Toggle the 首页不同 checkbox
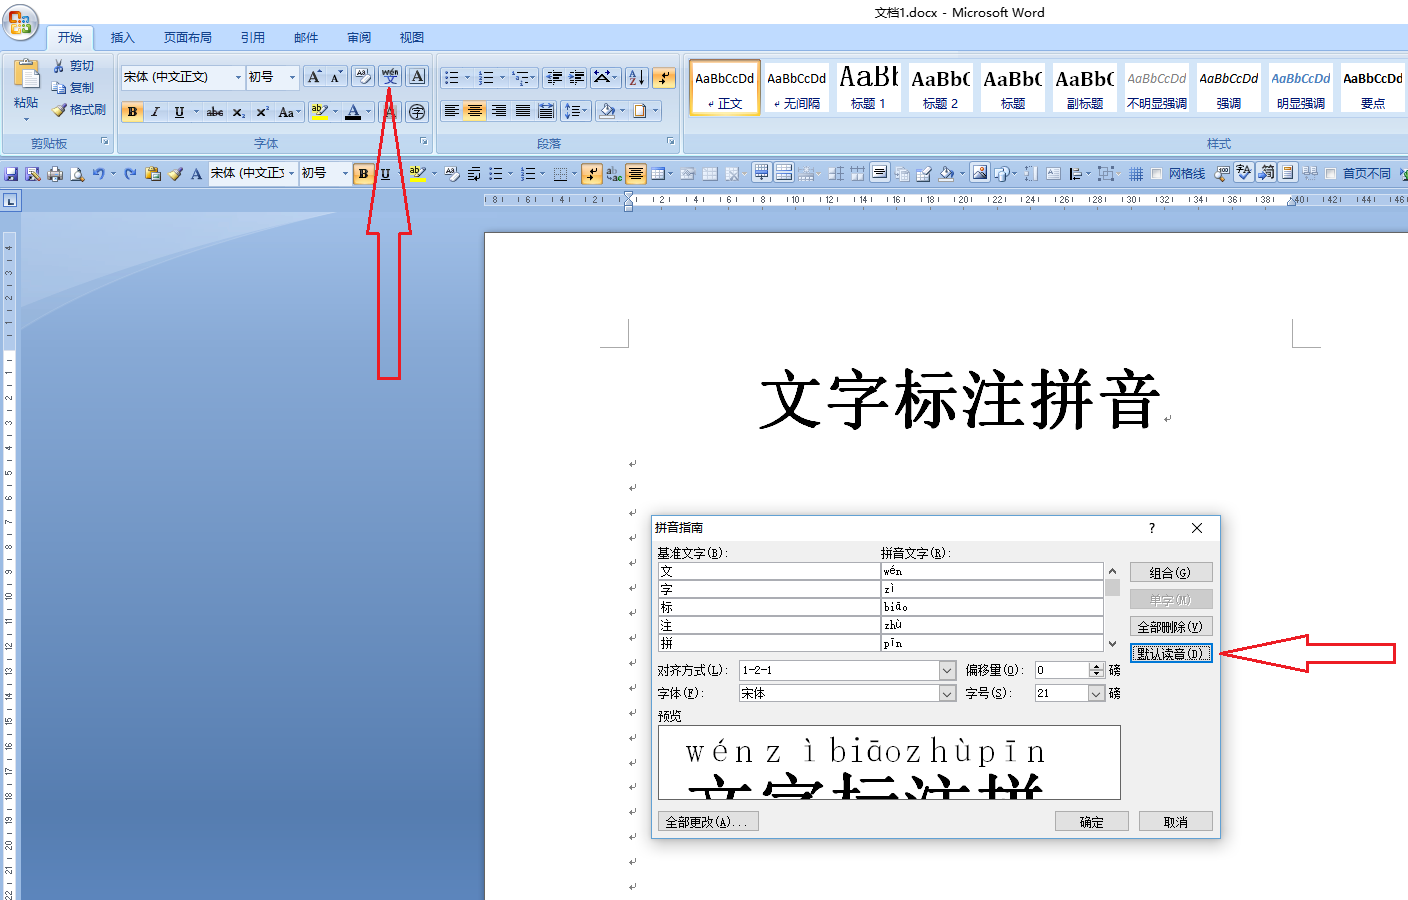Image resolution: width=1408 pixels, height=900 pixels. 1331,174
